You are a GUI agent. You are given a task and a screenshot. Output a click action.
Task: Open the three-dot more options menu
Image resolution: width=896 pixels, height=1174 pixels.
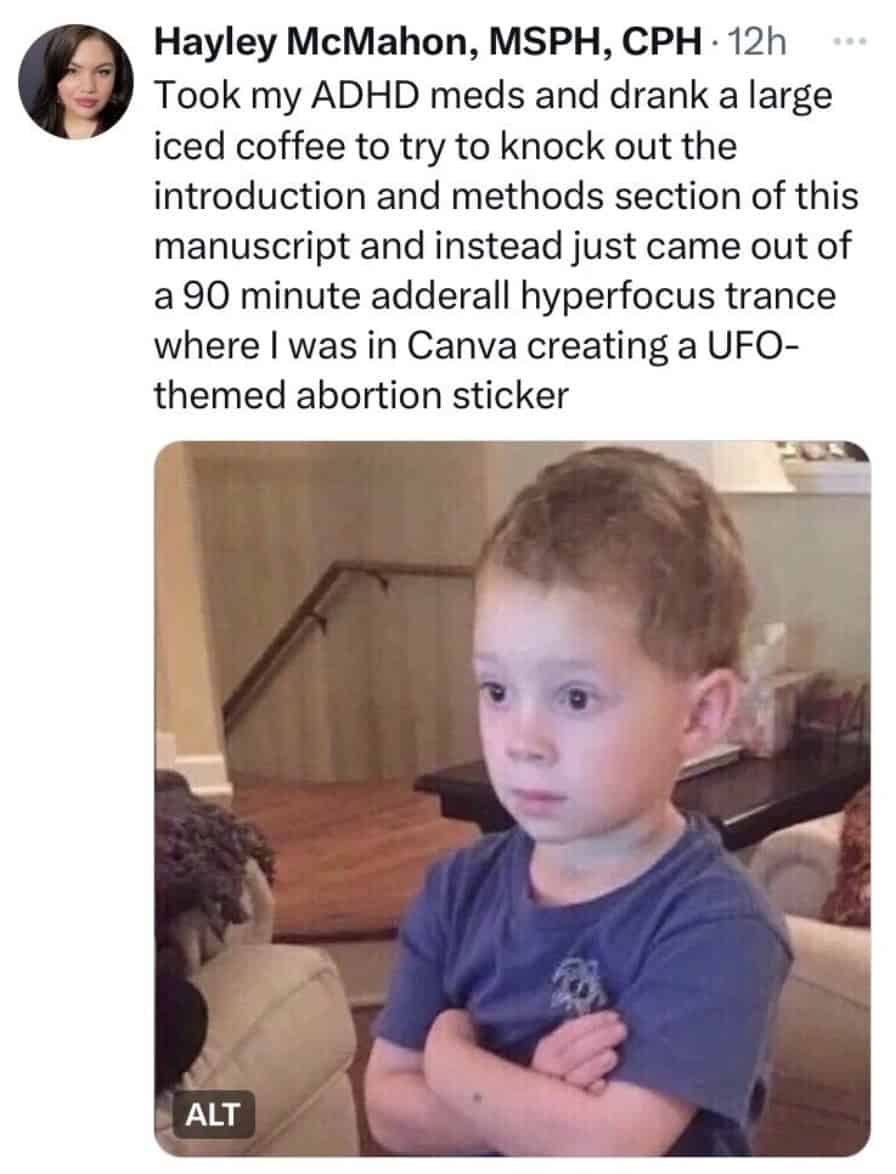click(x=851, y=43)
